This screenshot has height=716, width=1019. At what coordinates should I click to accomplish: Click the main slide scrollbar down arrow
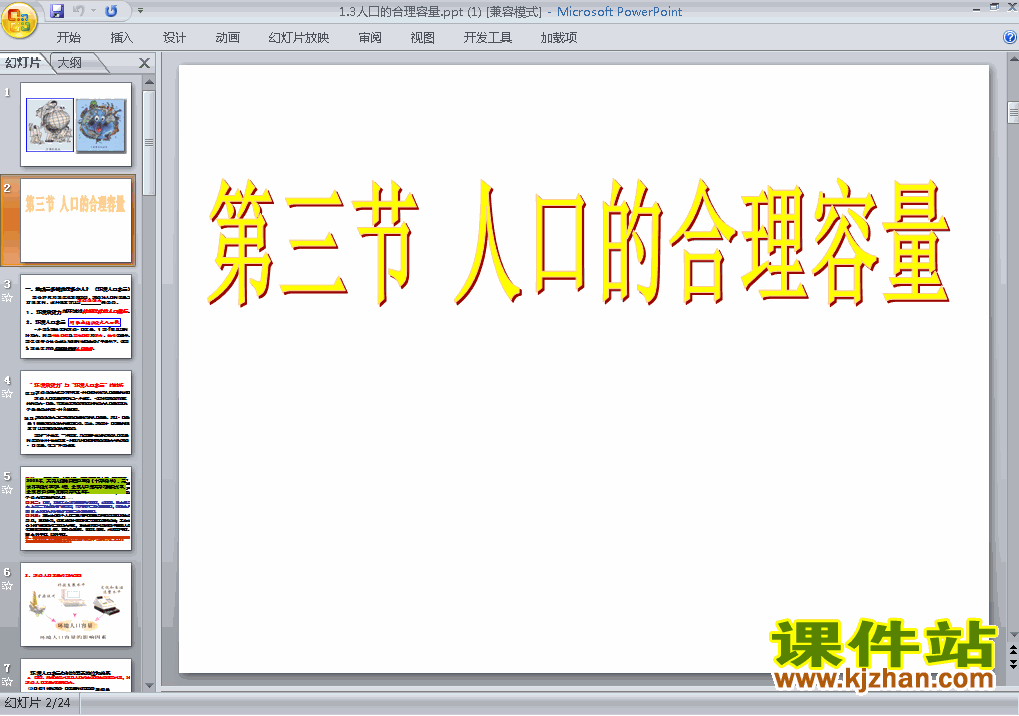tap(1013, 635)
